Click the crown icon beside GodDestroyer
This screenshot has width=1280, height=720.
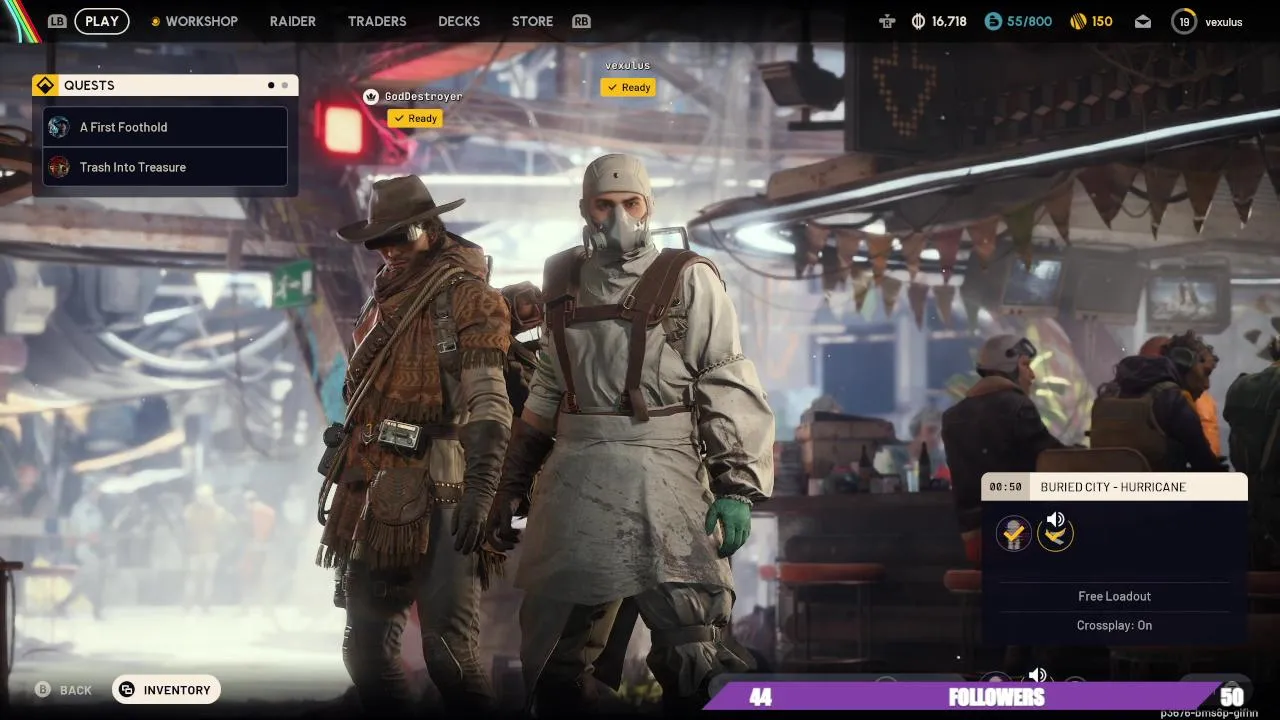click(x=372, y=96)
